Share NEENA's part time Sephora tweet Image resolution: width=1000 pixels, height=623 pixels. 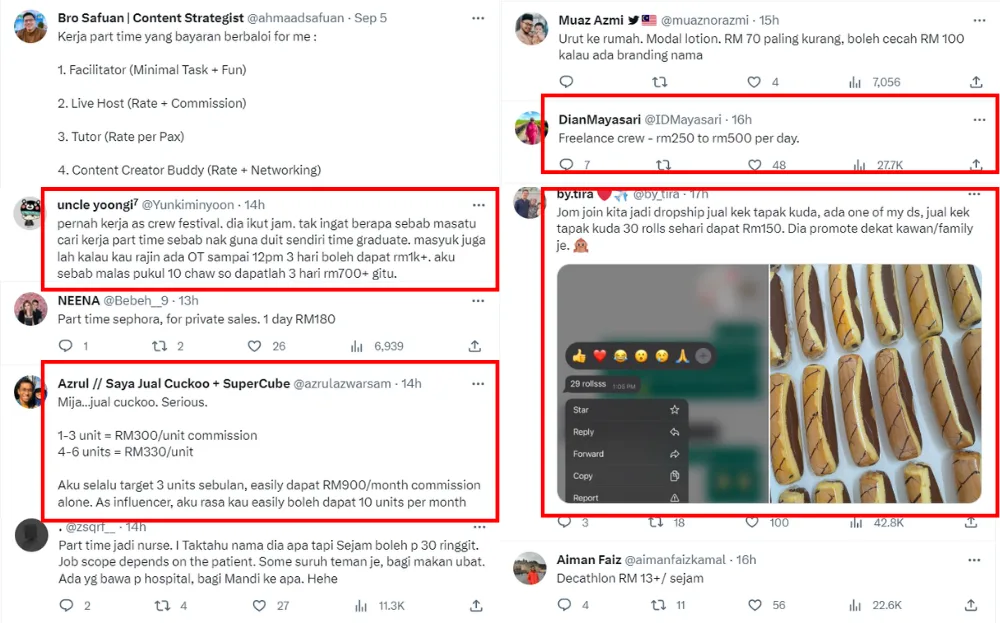475,346
